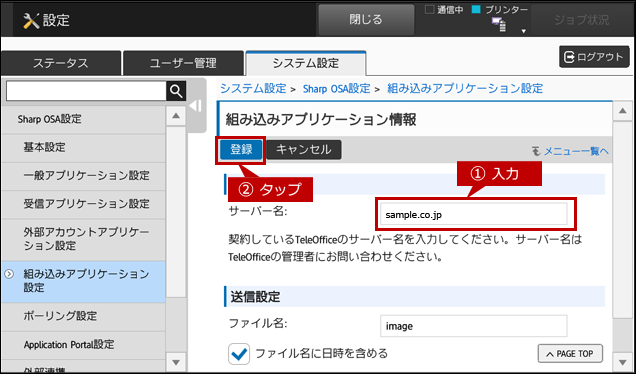
Task: Select the システム設定 tab
Action: click(x=306, y=63)
